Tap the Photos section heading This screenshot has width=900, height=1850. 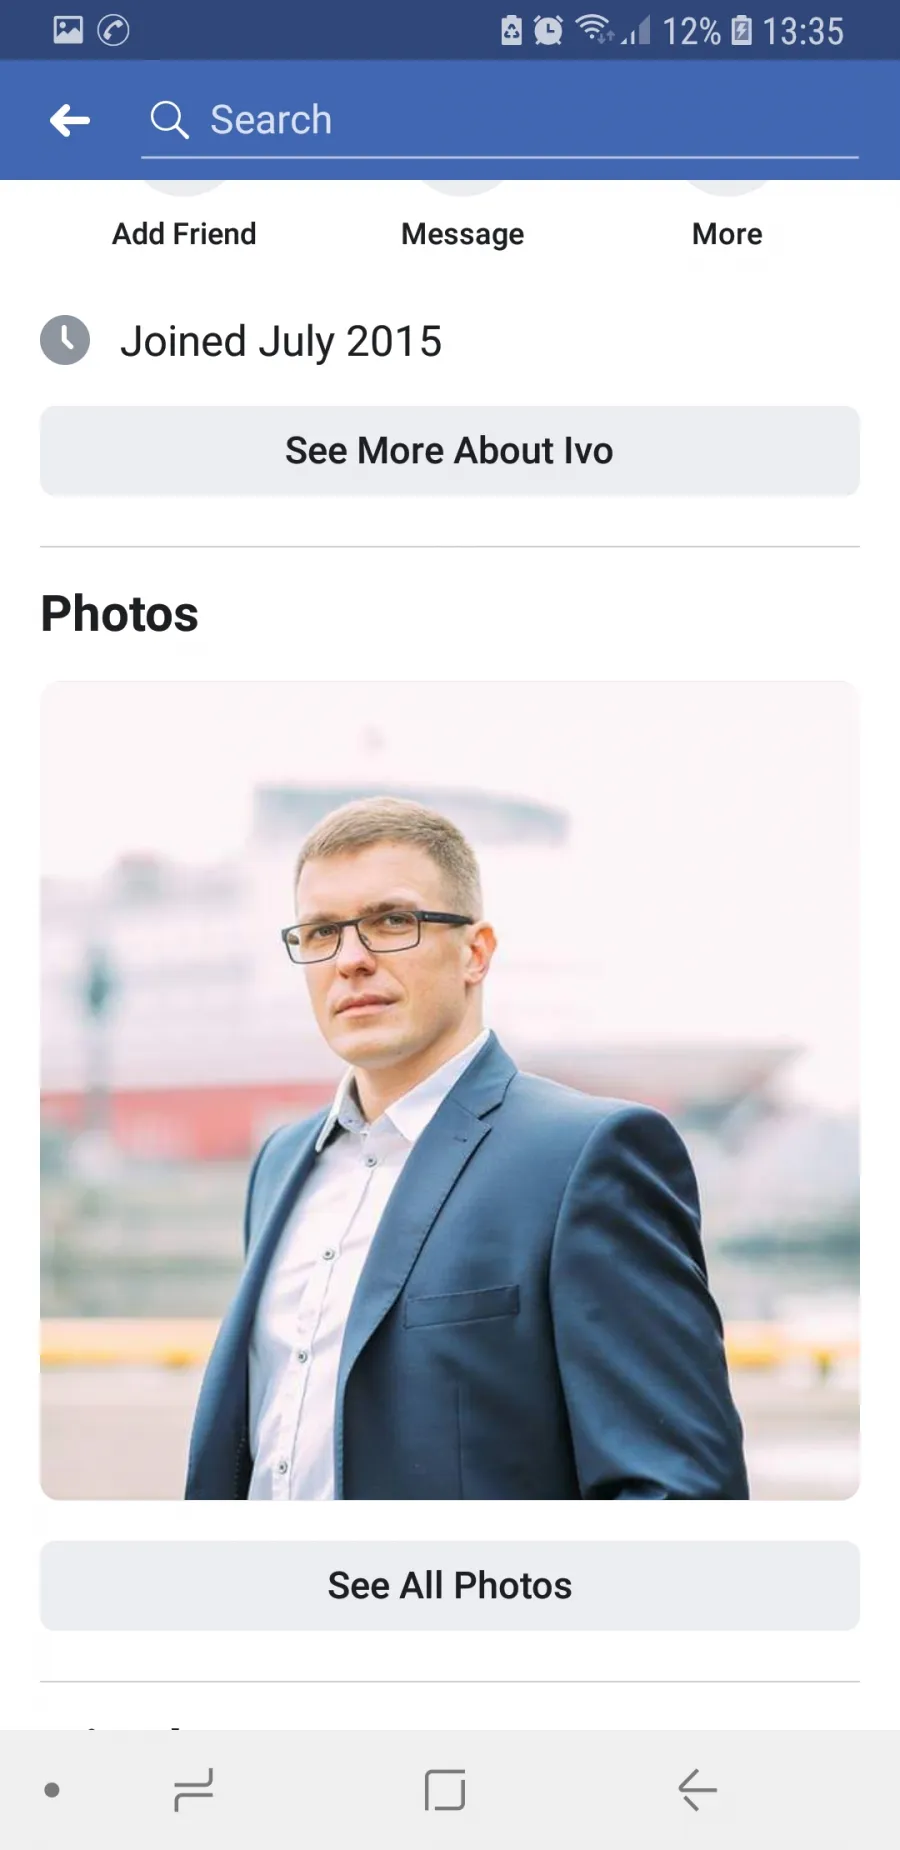(x=120, y=613)
